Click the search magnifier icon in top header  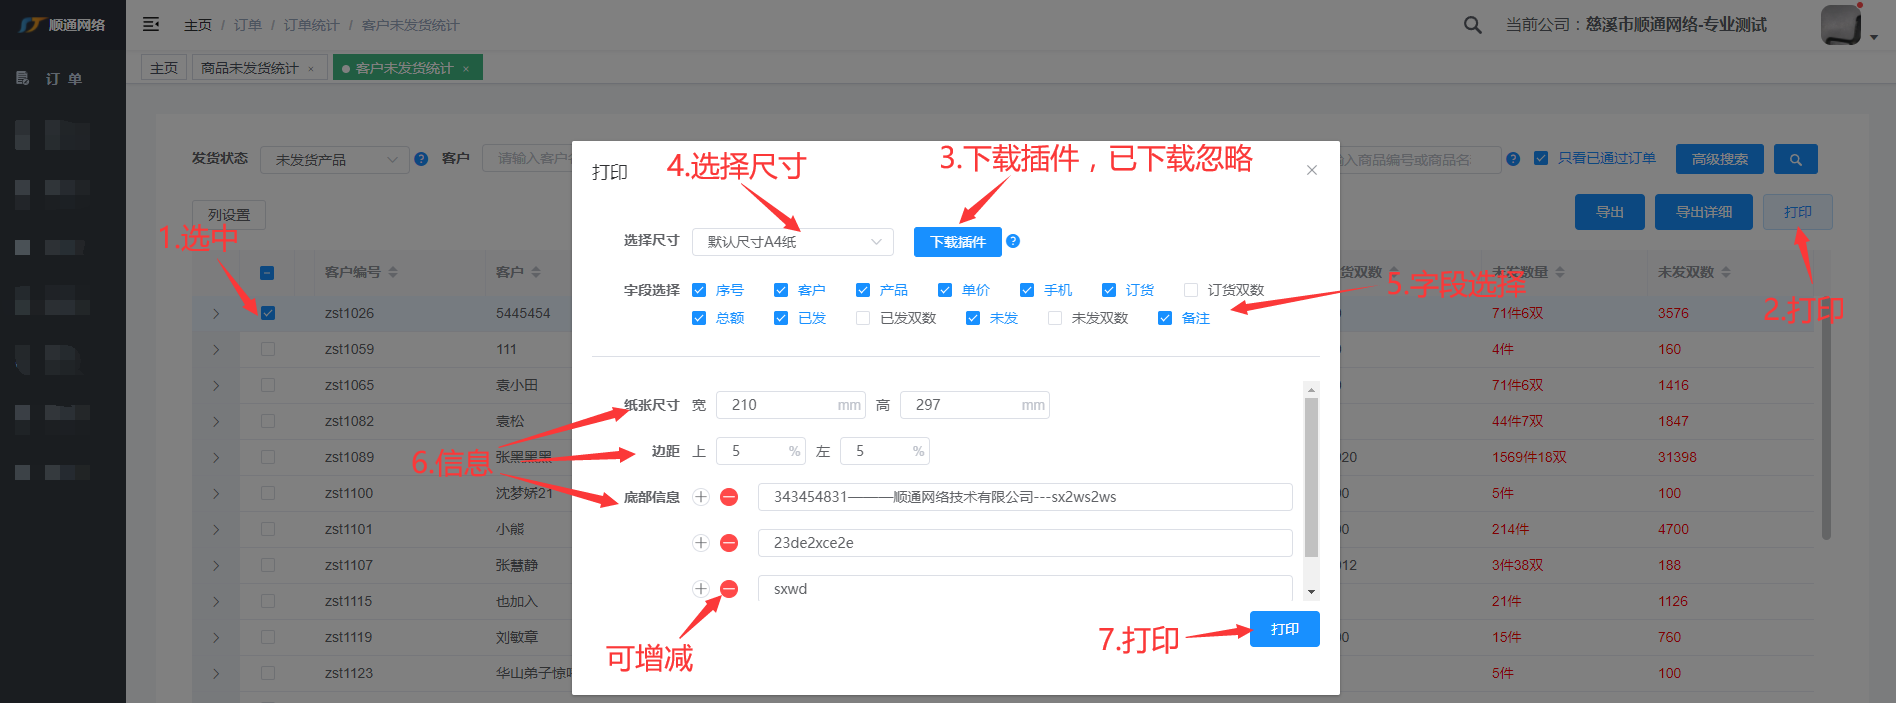(x=1472, y=25)
